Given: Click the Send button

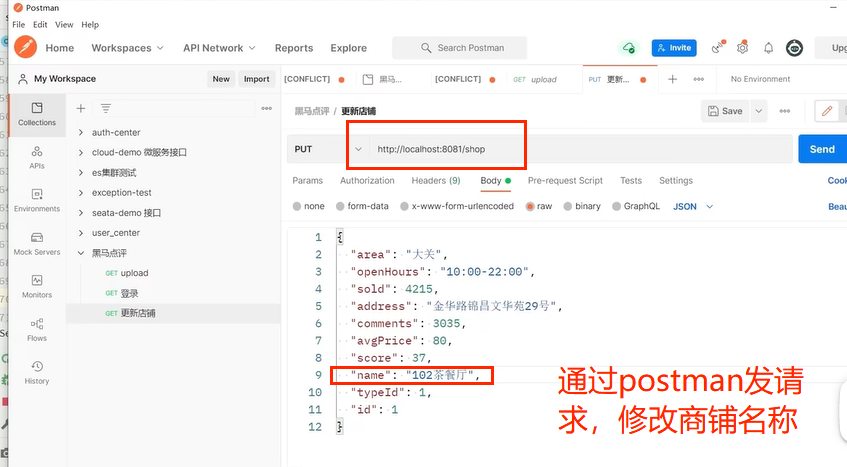Looking at the screenshot, I should coord(822,149).
